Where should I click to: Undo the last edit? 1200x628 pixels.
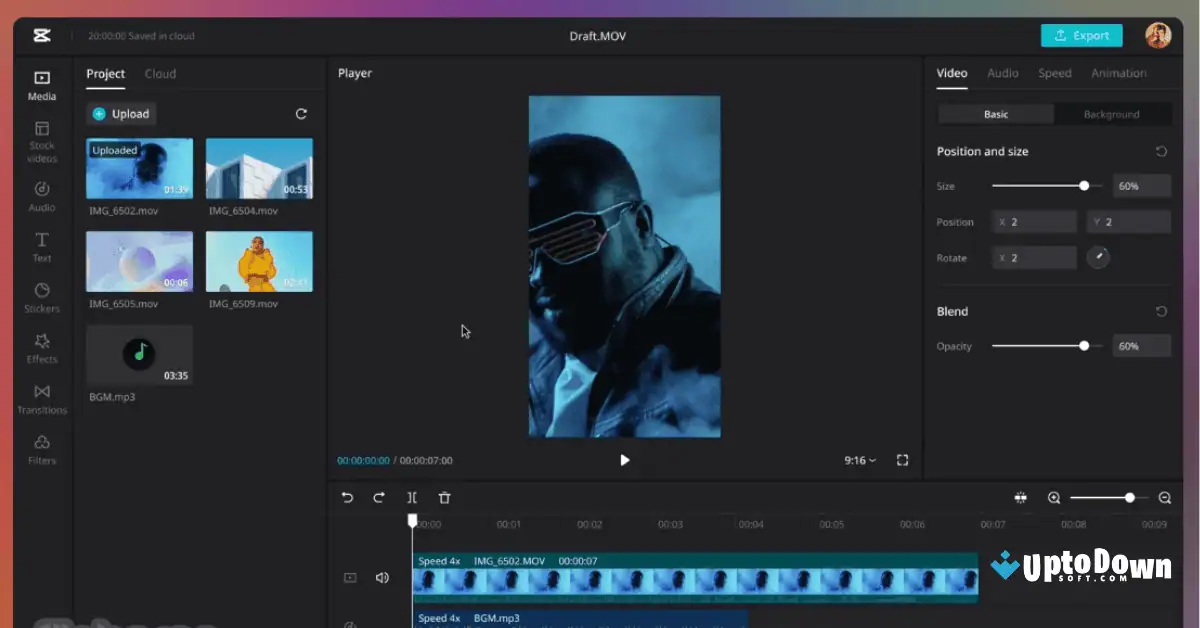[348, 497]
